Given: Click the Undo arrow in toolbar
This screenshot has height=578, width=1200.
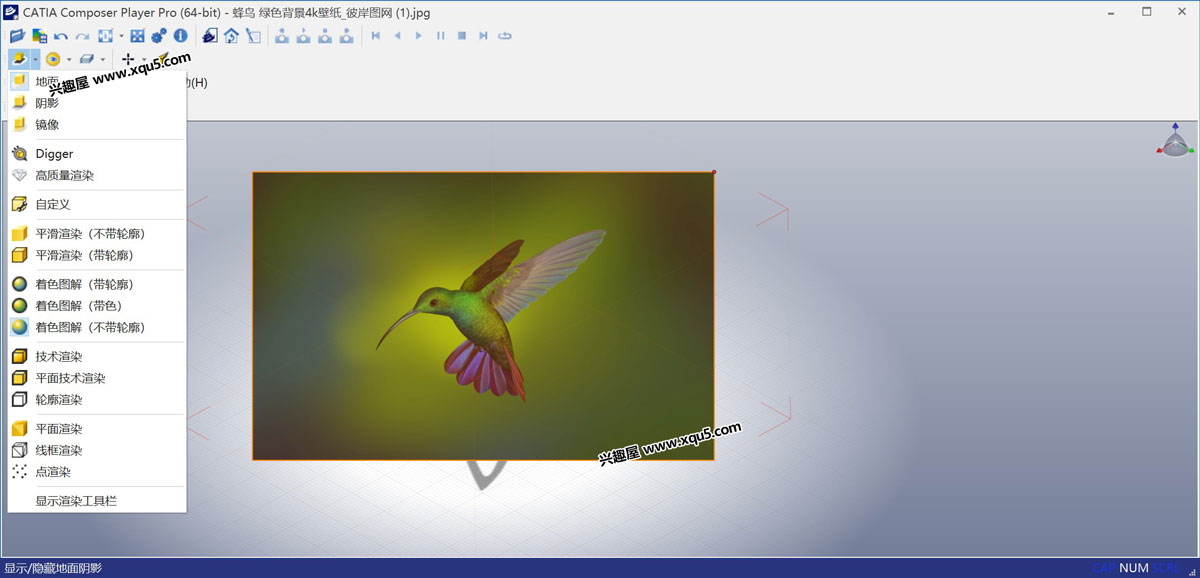Looking at the screenshot, I should click(61, 36).
